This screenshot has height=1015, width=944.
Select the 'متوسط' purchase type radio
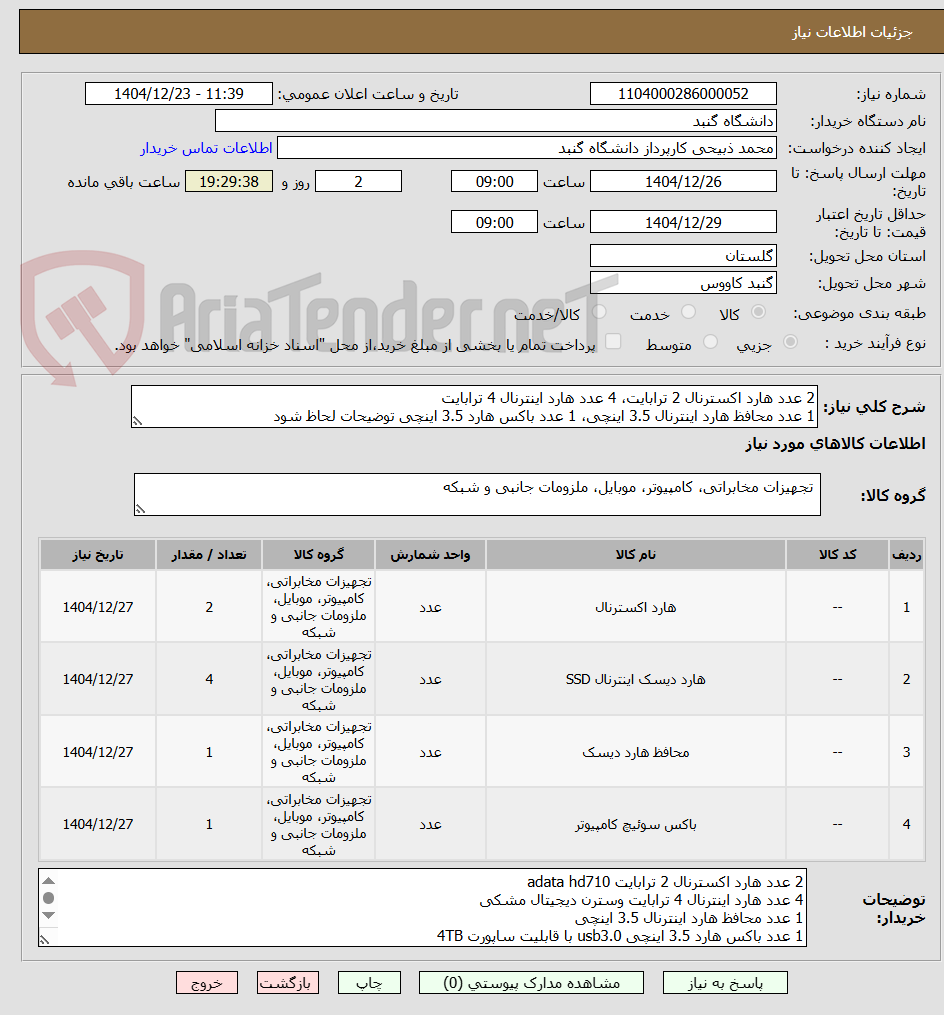[710, 342]
